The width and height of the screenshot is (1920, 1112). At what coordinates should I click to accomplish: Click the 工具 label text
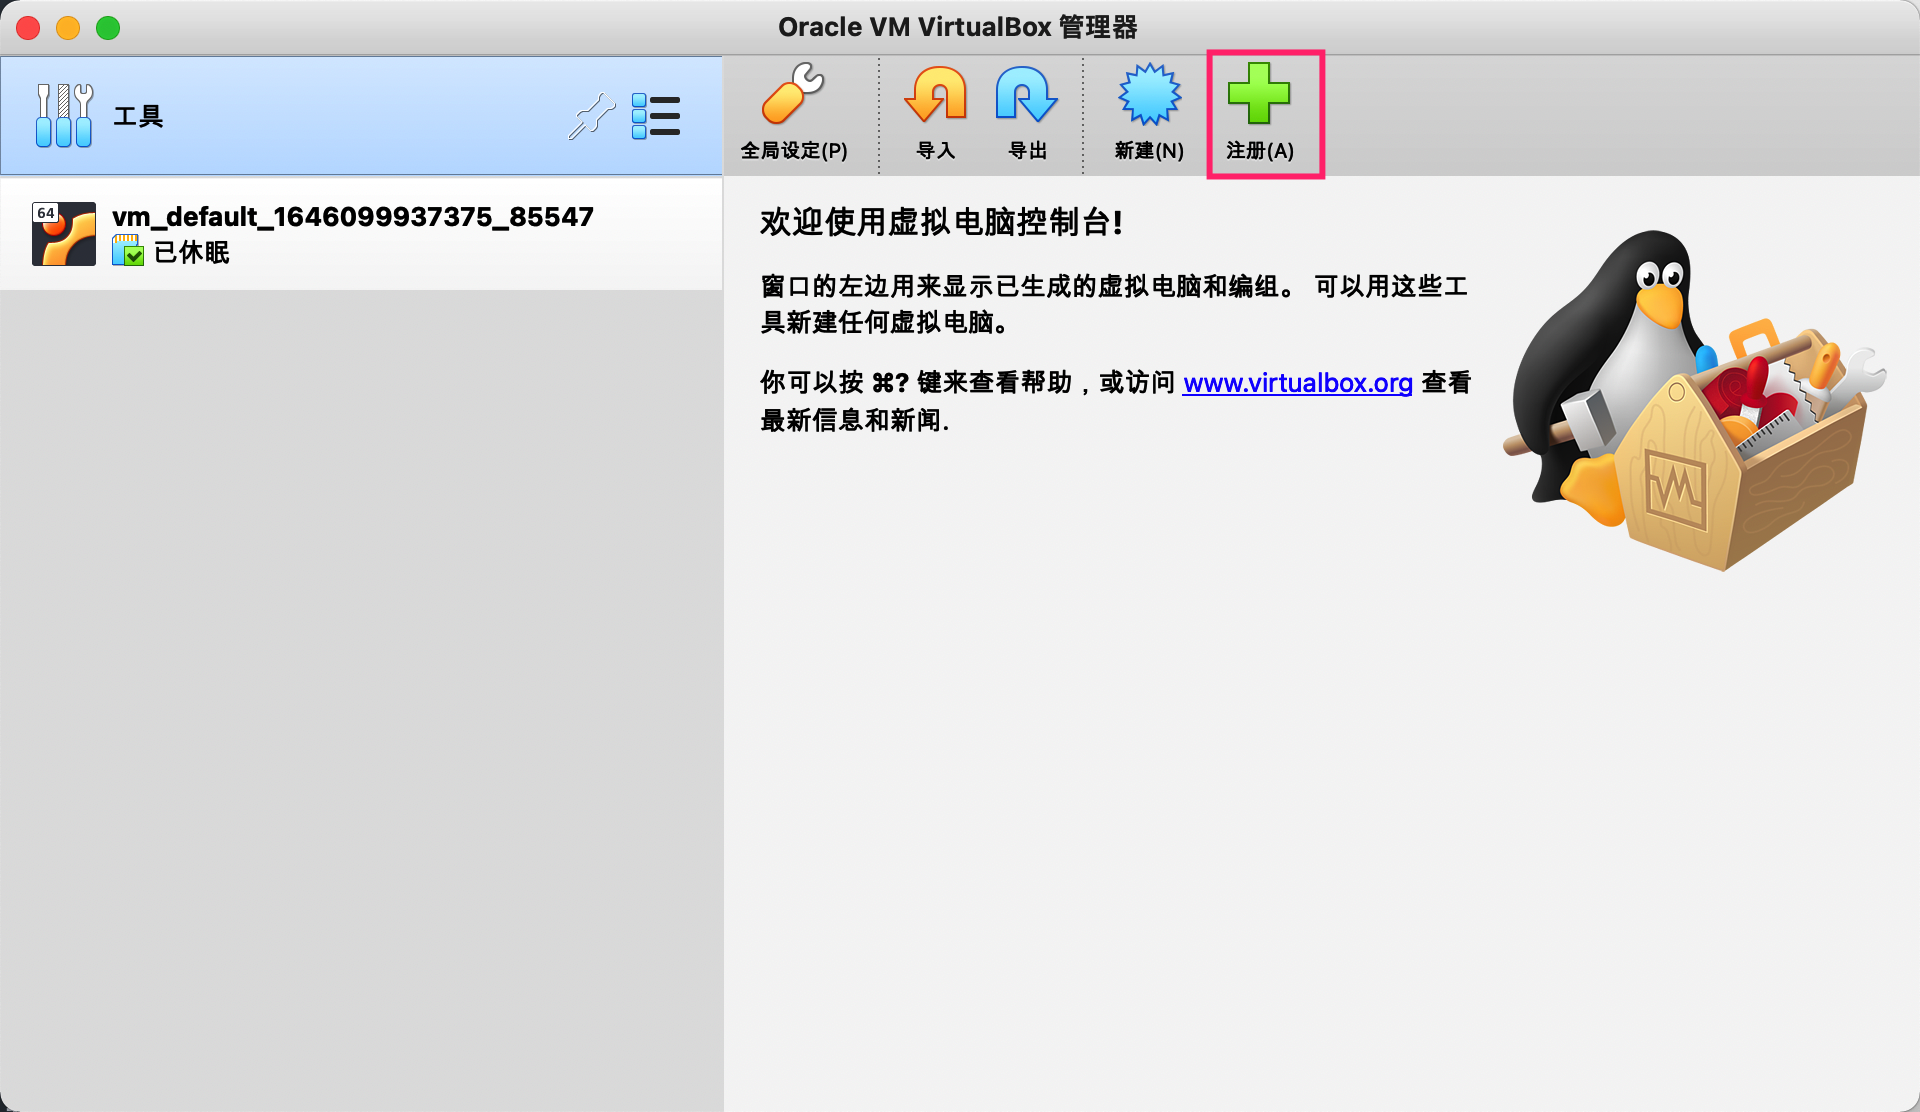[x=138, y=117]
